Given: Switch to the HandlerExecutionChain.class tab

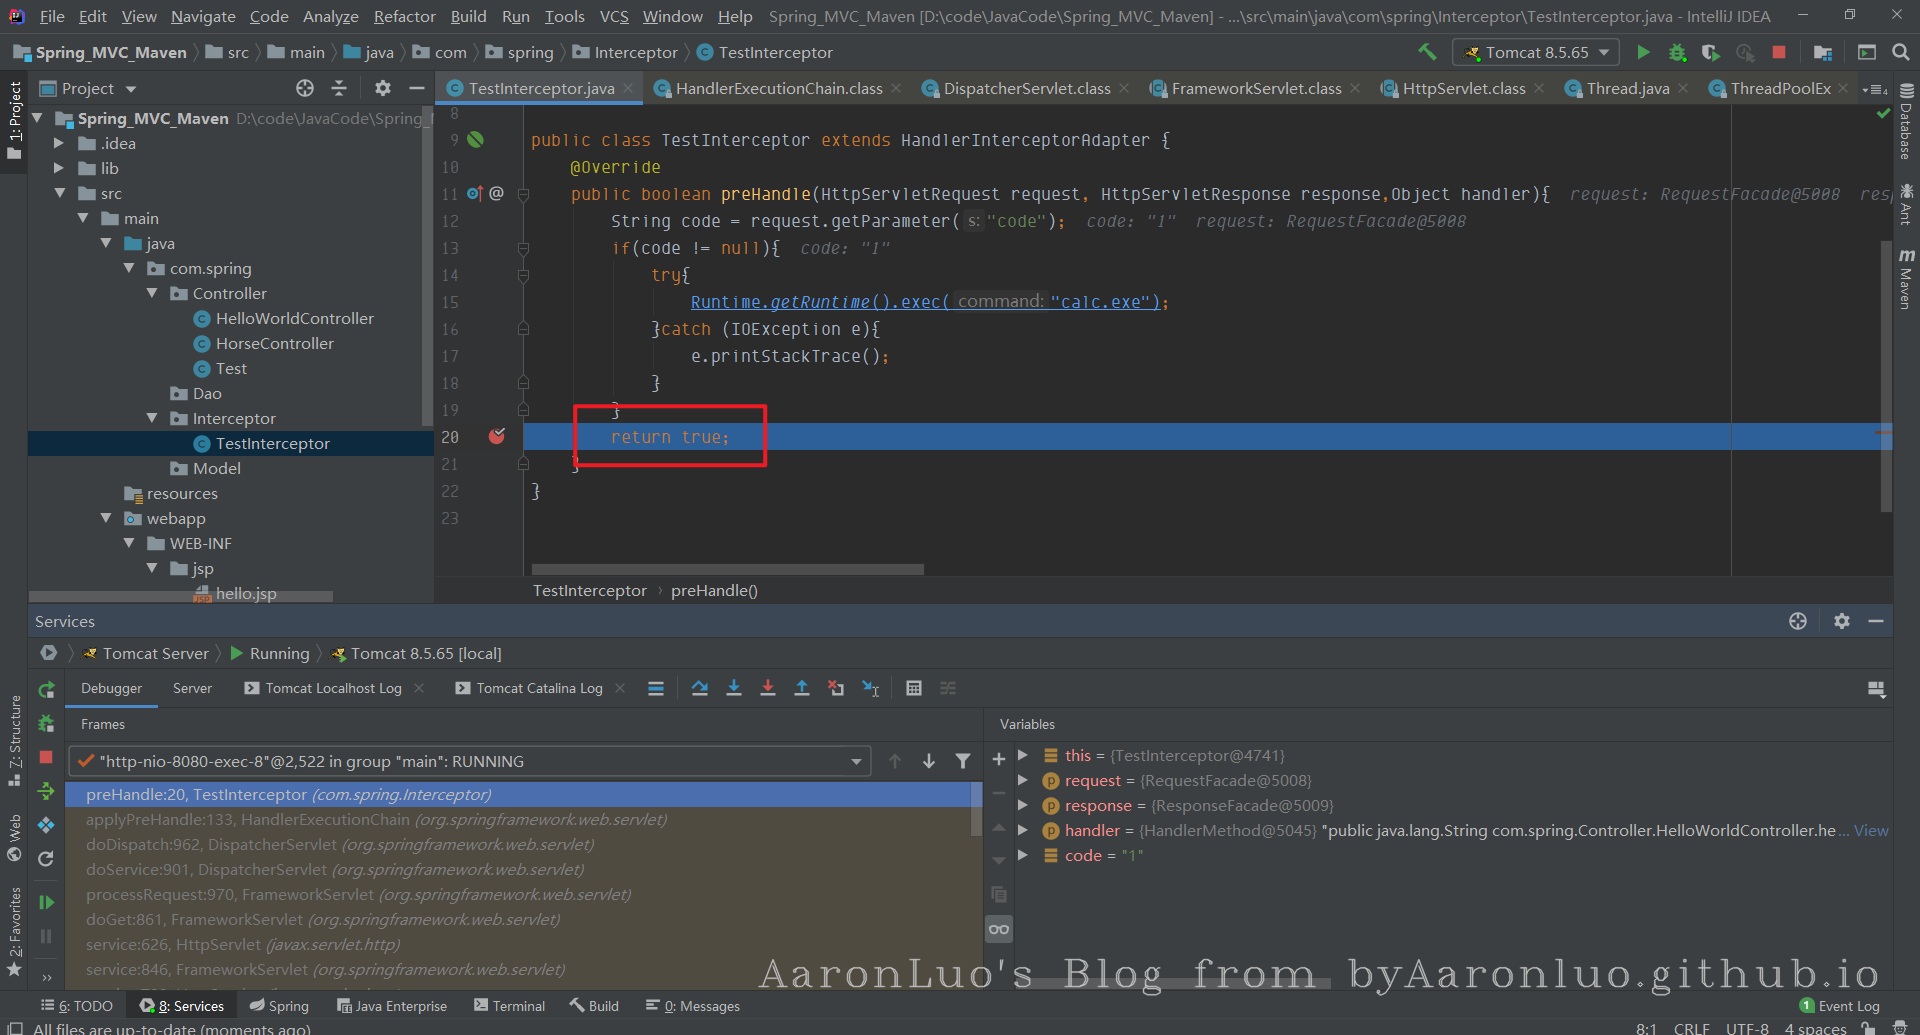Looking at the screenshot, I should pos(778,88).
